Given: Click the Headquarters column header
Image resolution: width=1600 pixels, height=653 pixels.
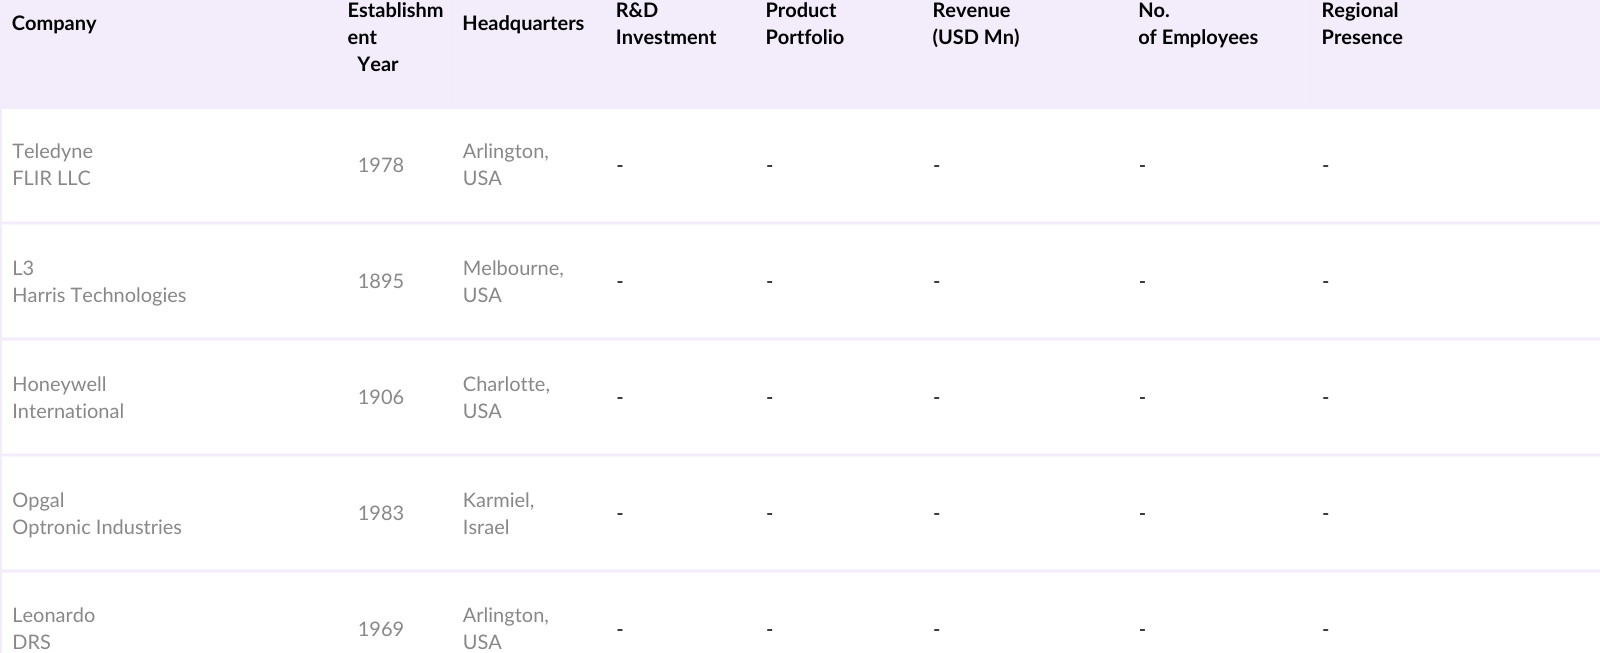Looking at the screenshot, I should [523, 23].
